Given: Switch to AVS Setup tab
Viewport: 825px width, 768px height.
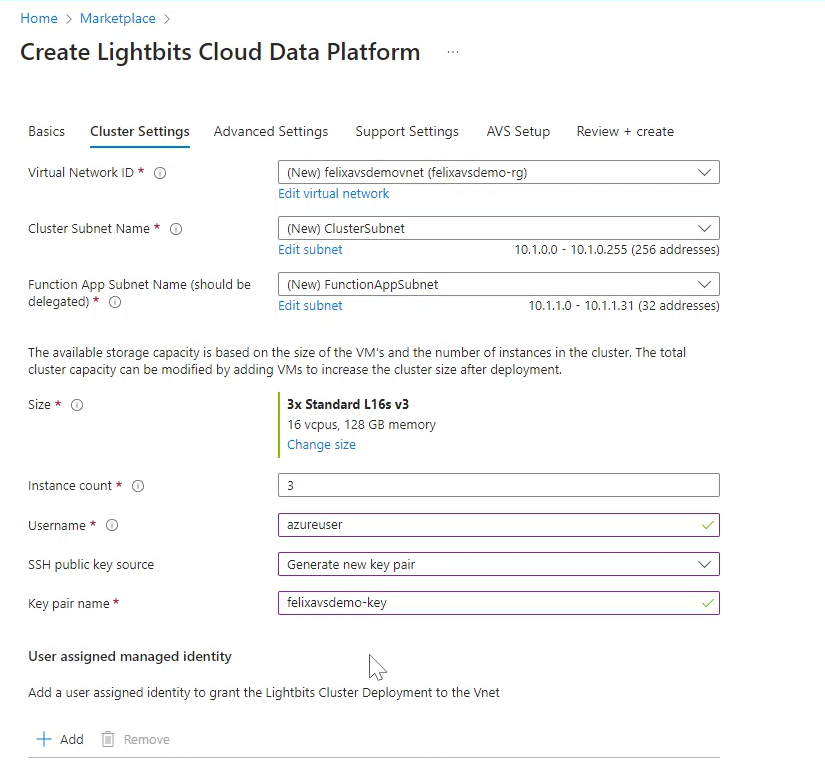Looking at the screenshot, I should tap(518, 132).
